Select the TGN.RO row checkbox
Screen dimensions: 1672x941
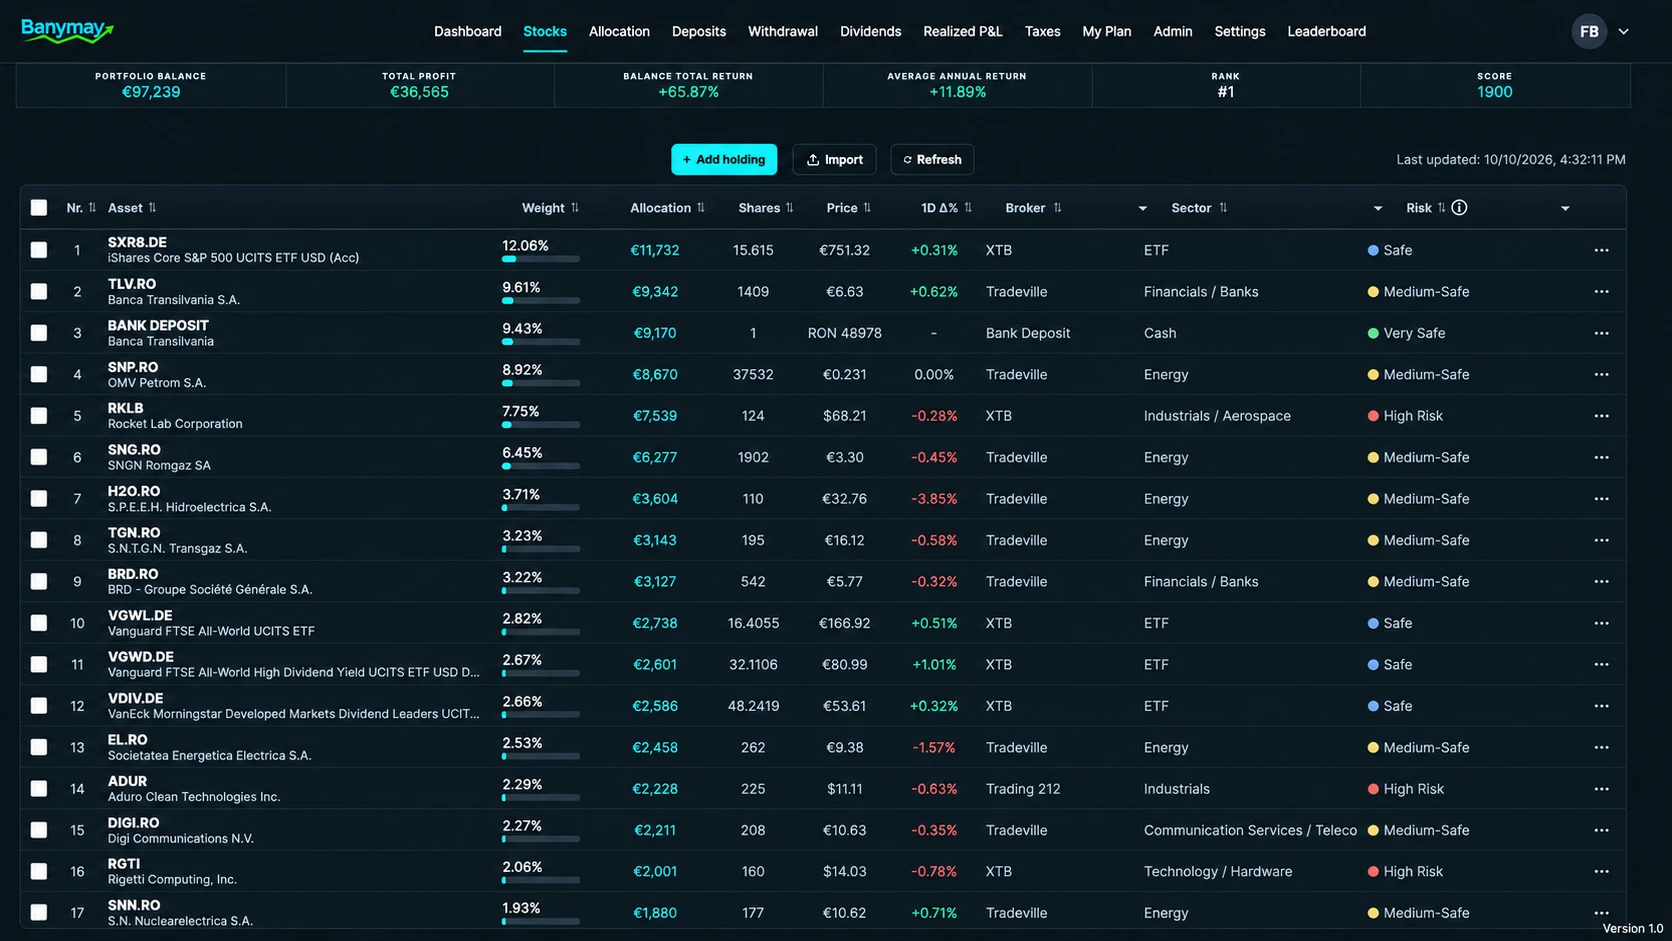[39, 540]
